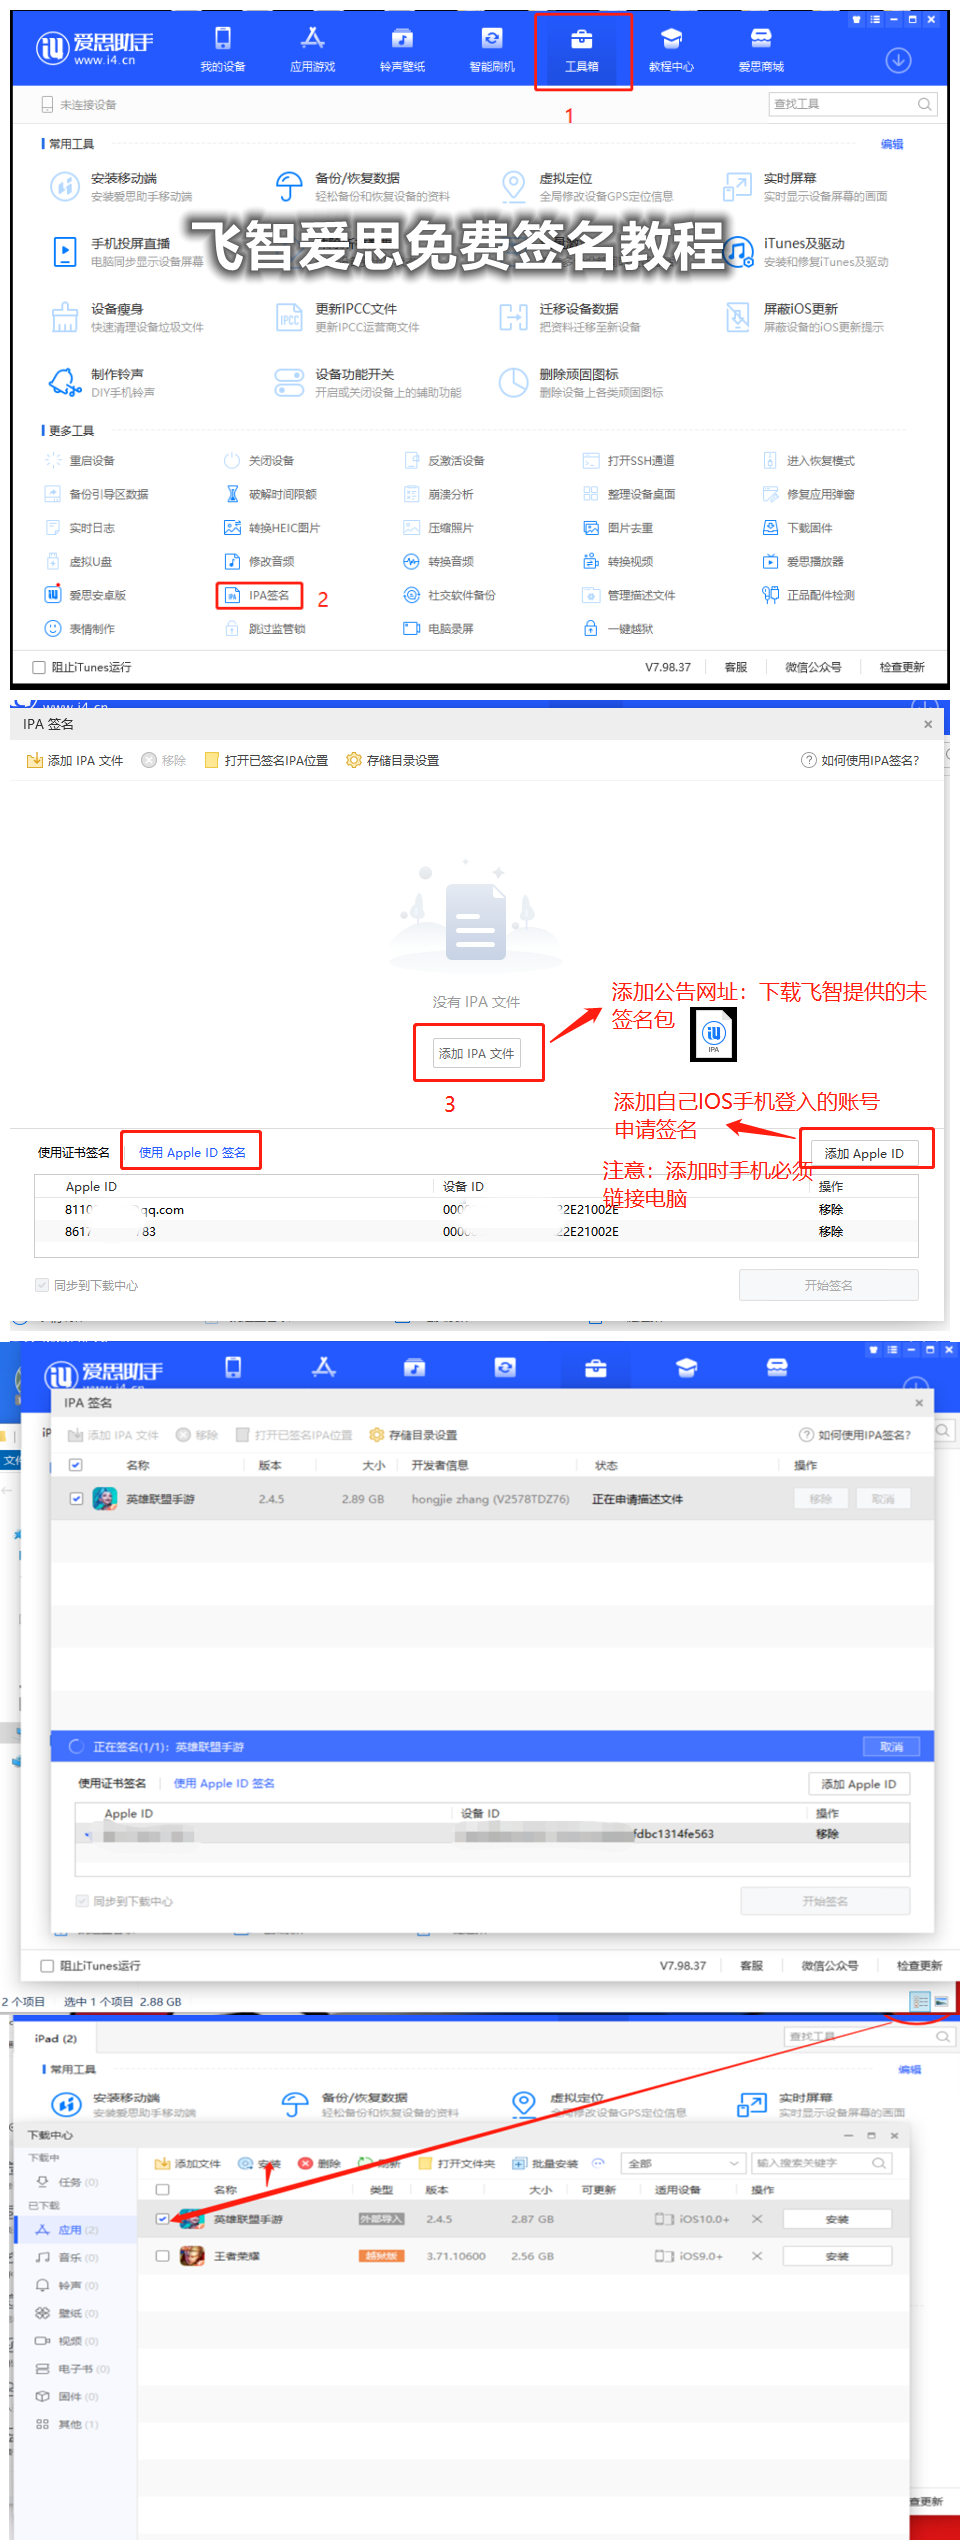Image resolution: width=960 pixels, height=2540 pixels.
Task: Select 视频 (0) in the 下载中心 sidebar
Action: tap(76, 2341)
